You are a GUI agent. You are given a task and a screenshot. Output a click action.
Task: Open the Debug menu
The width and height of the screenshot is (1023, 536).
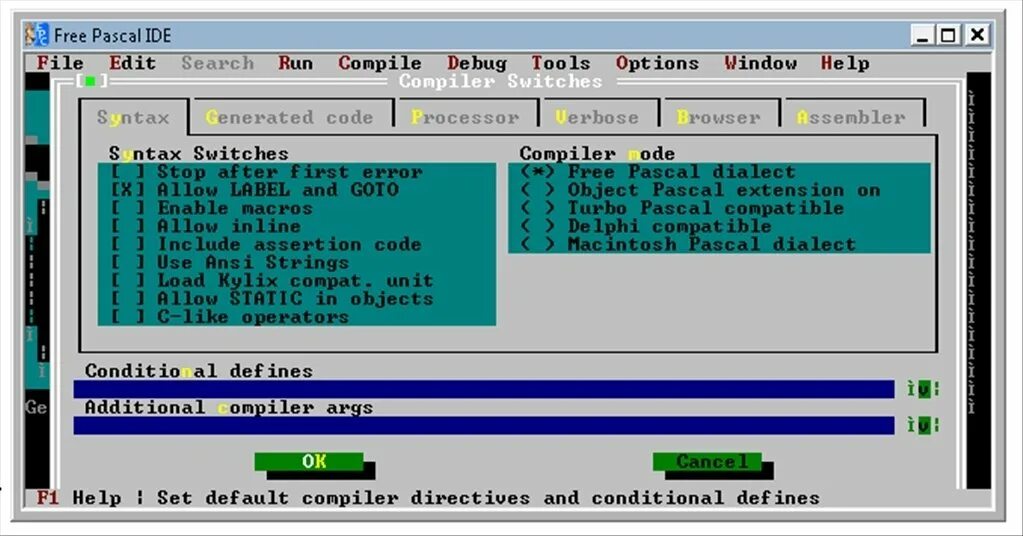coord(477,63)
